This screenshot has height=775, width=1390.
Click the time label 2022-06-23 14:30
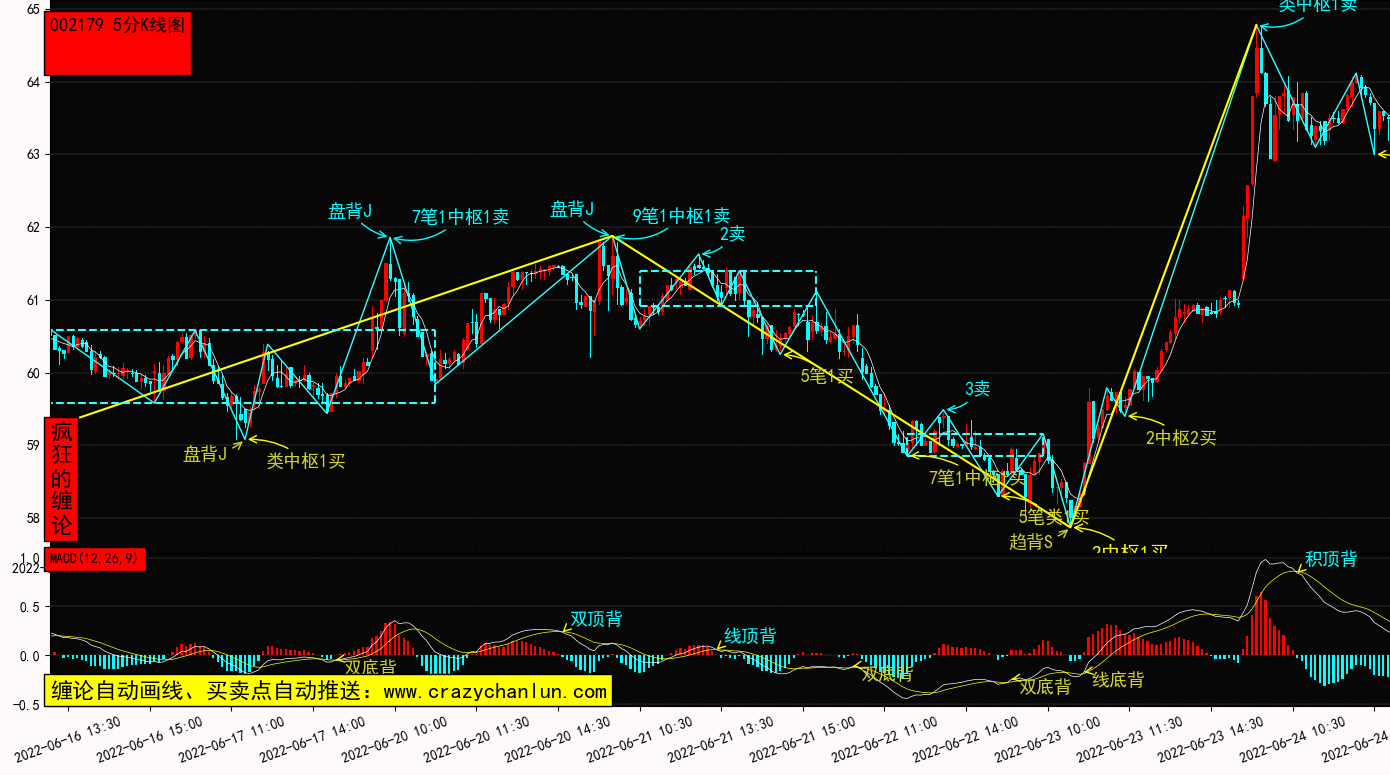click(1210, 738)
